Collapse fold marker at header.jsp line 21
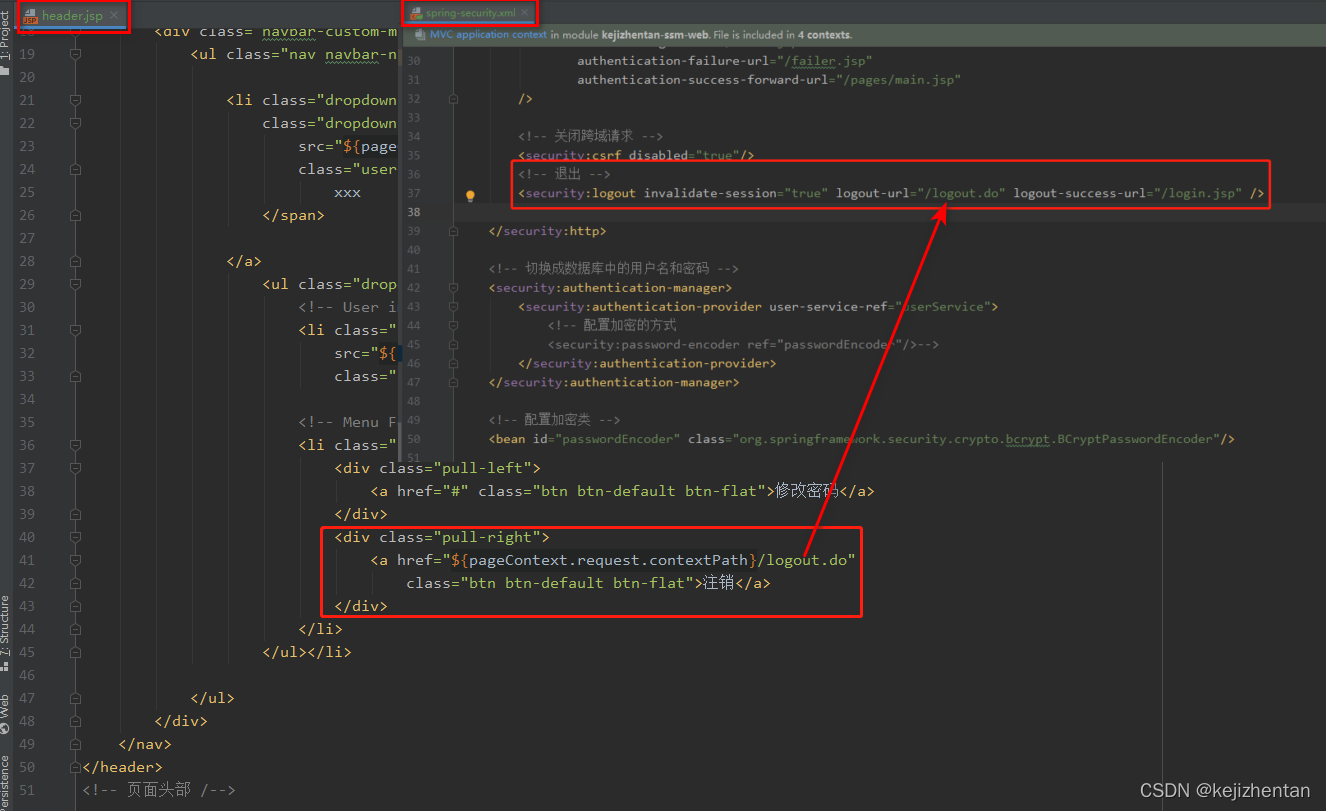The image size is (1326, 811). point(75,100)
